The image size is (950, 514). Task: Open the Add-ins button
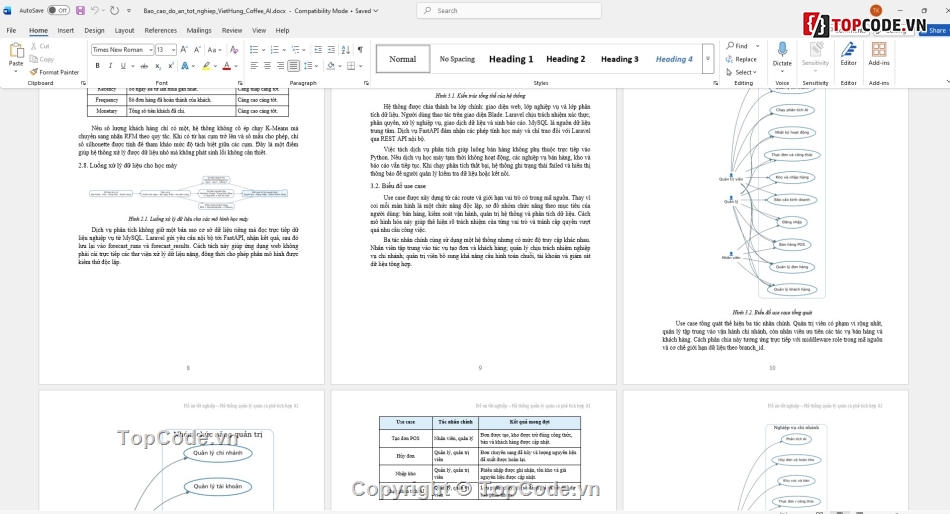879,54
